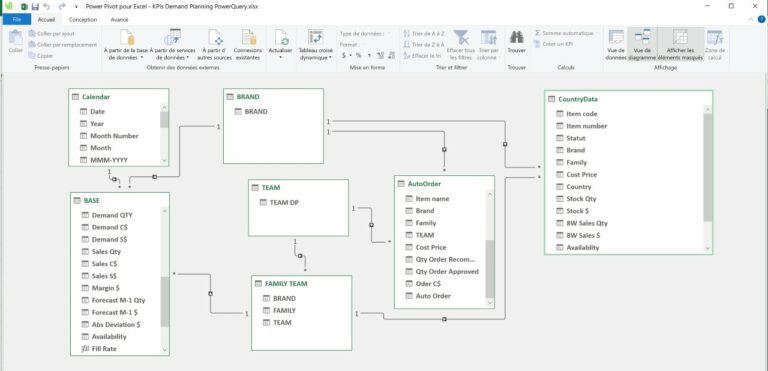Image resolution: width=768 pixels, height=371 pixels.
Task: Apply currency dollar format
Action: point(344,55)
